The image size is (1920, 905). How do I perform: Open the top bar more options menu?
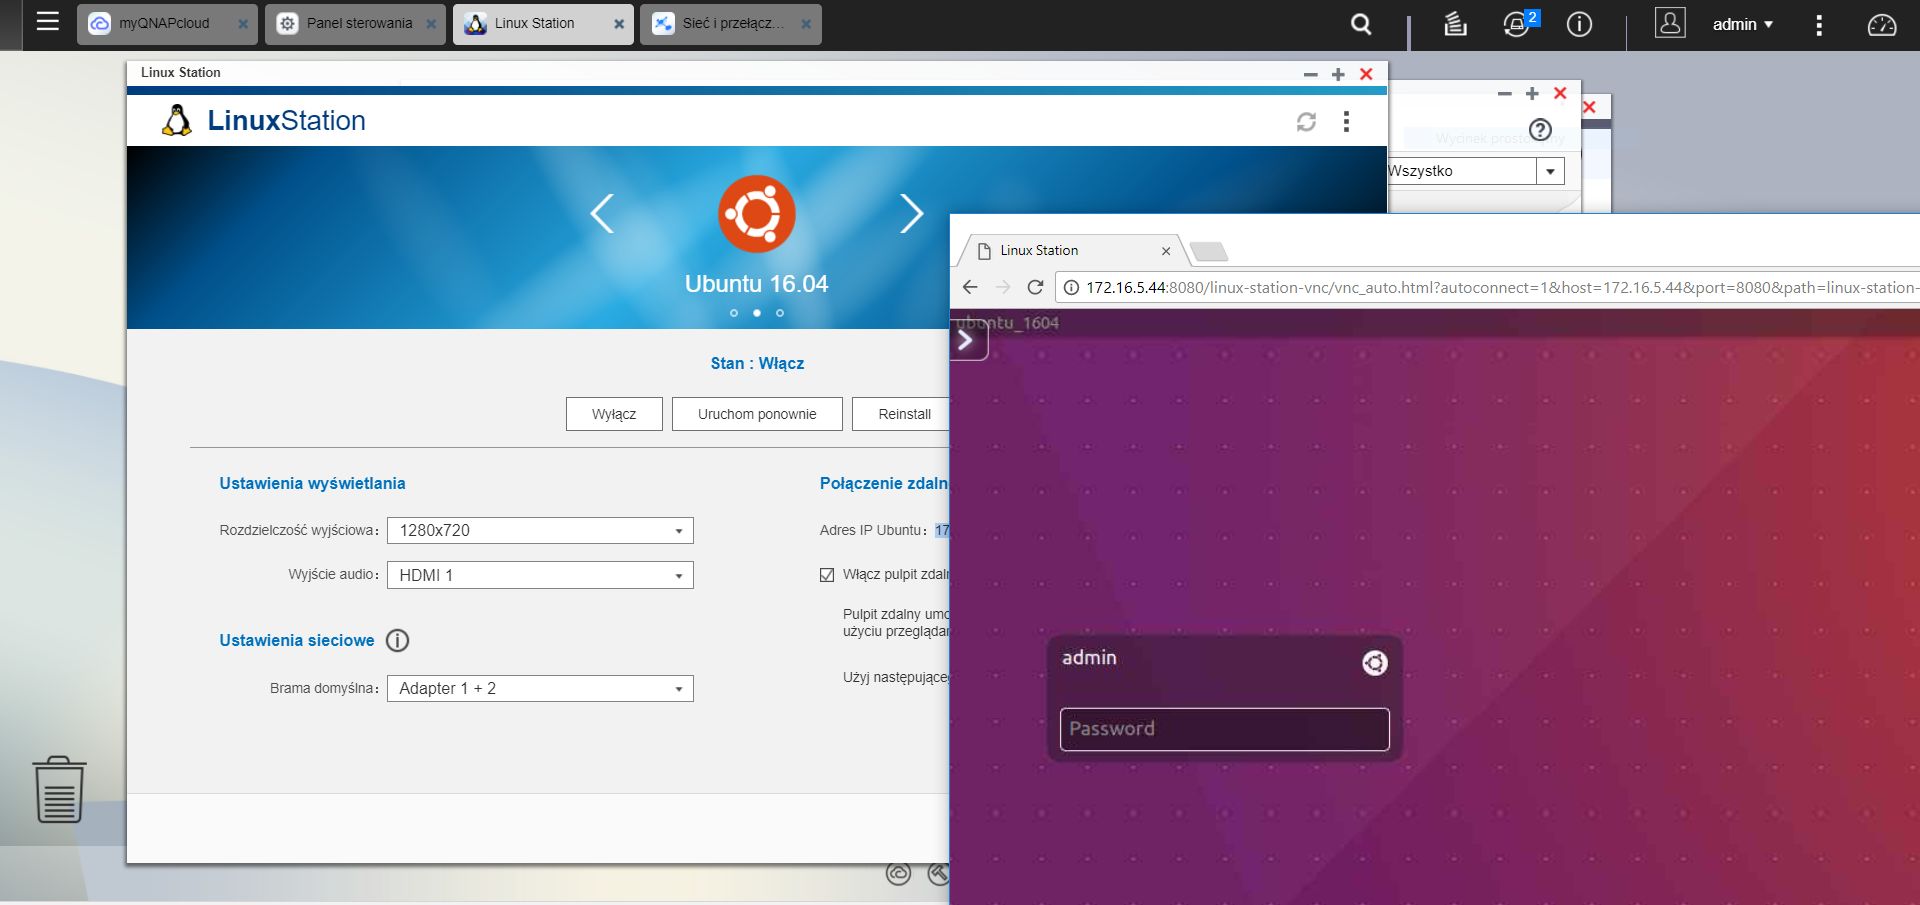tap(1819, 25)
